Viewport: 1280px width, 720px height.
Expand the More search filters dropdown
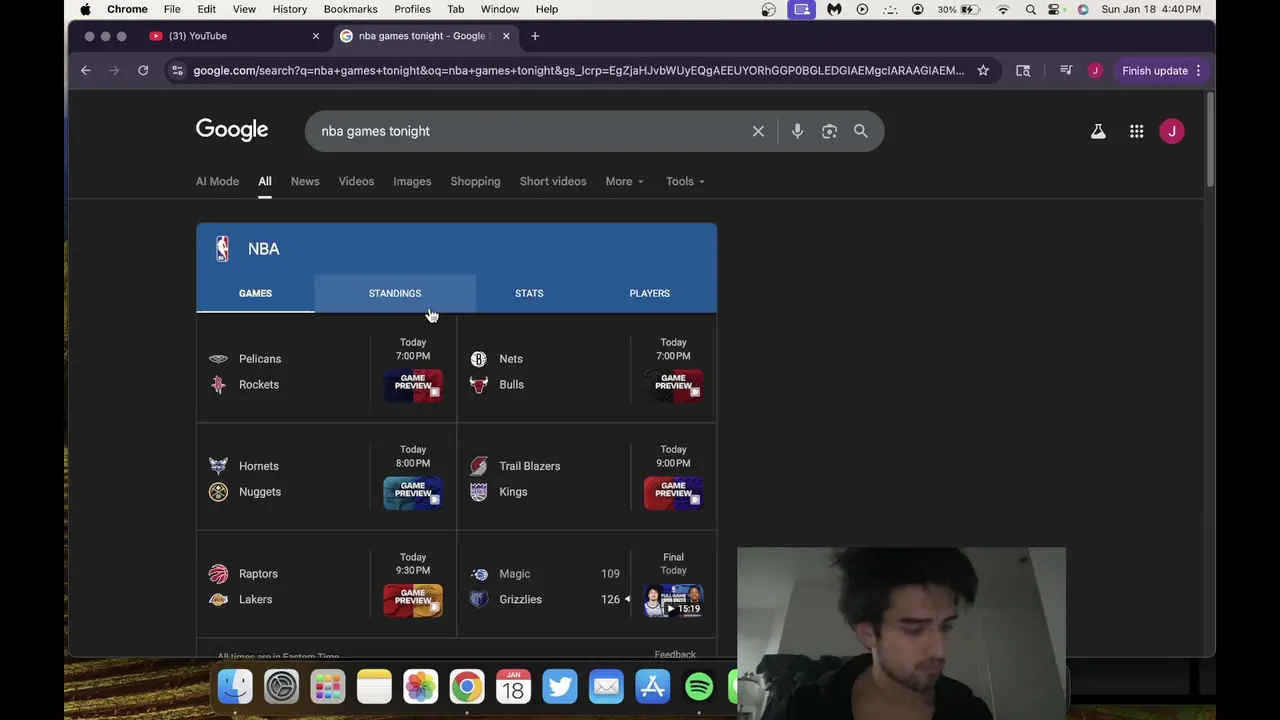[x=624, y=181]
